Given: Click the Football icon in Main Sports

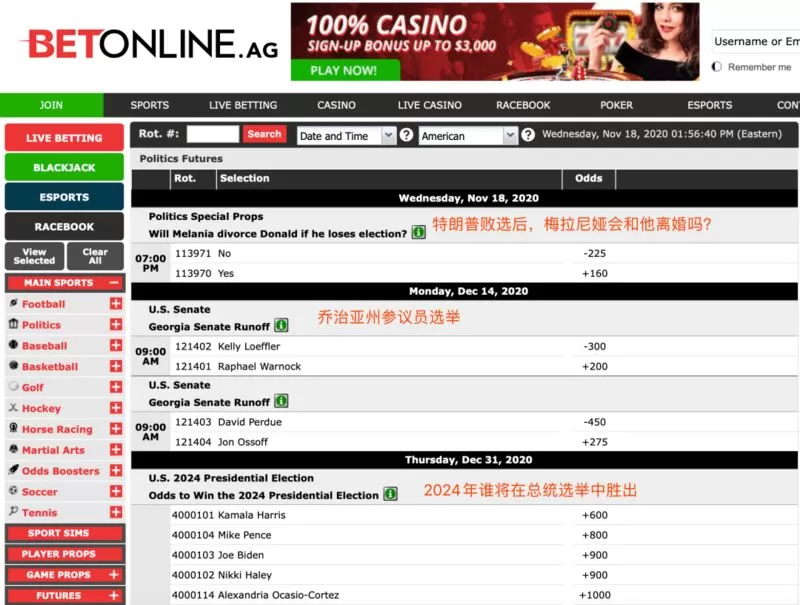Looking at the screenshot, I should coord(14,303).
